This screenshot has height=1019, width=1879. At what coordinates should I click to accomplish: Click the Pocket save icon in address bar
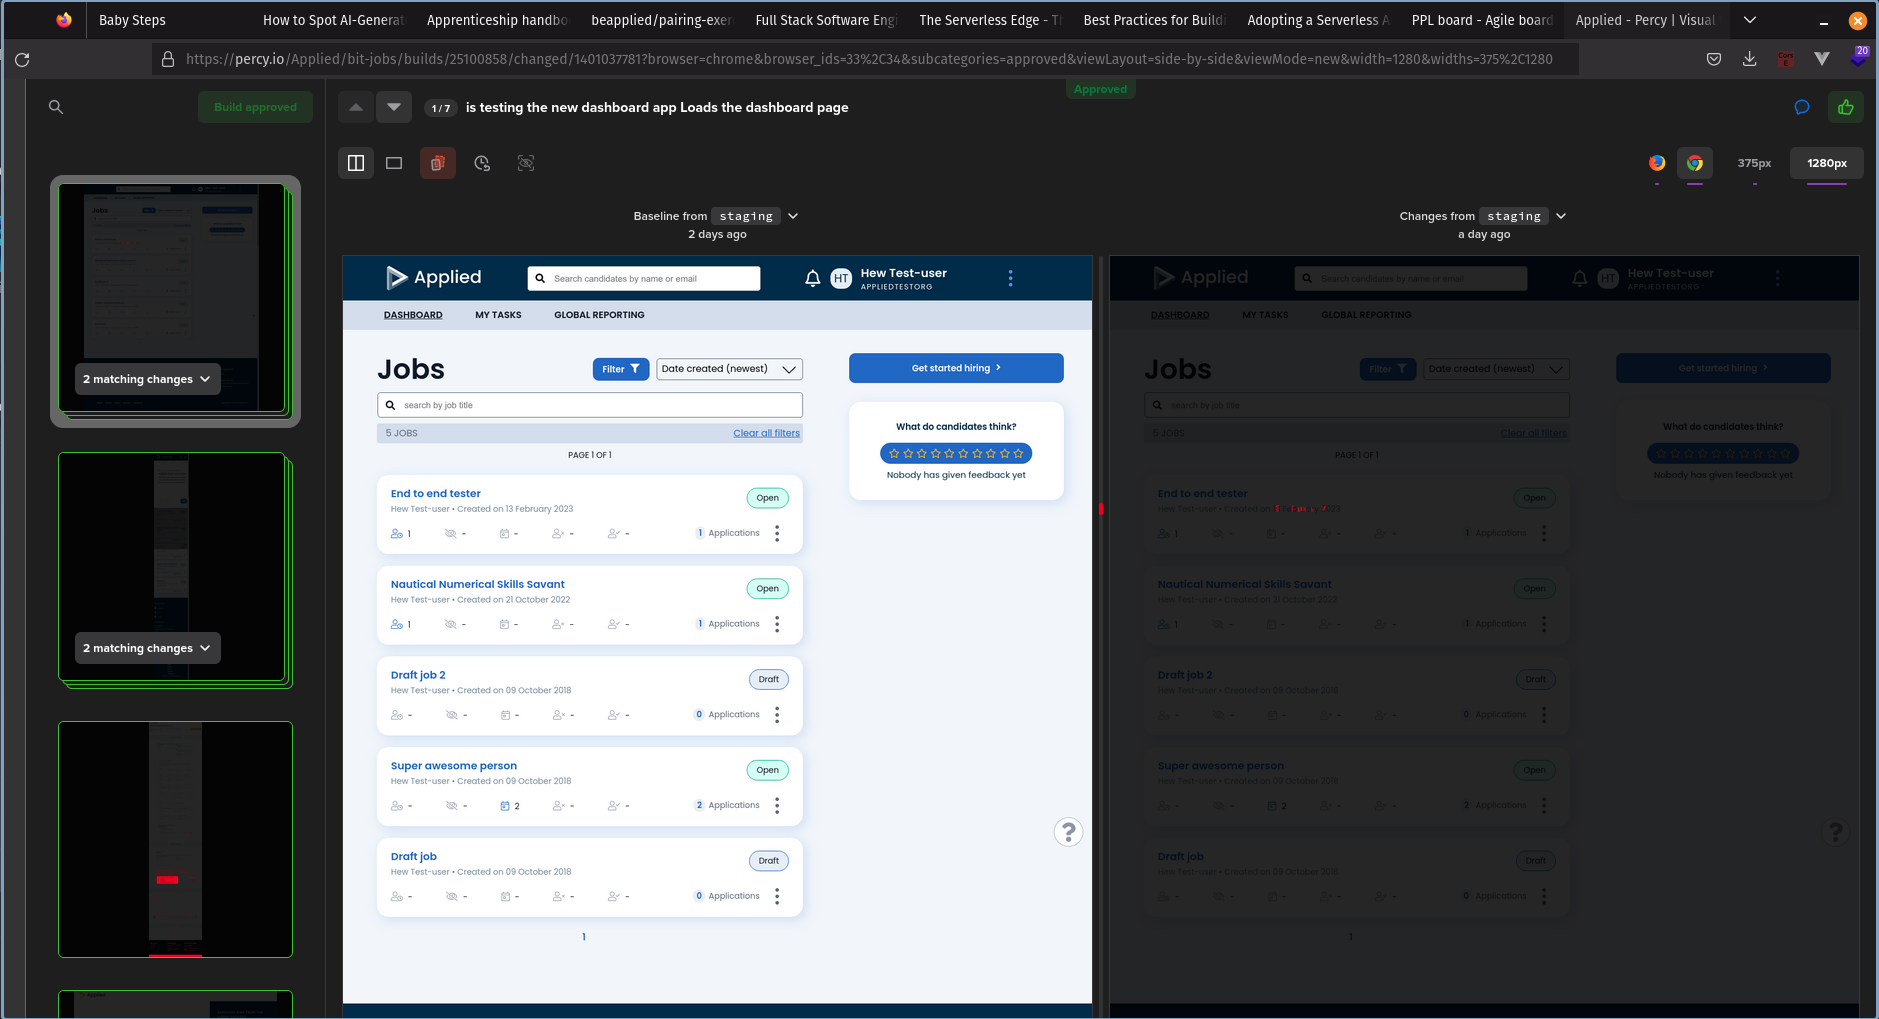point(1714,59)
